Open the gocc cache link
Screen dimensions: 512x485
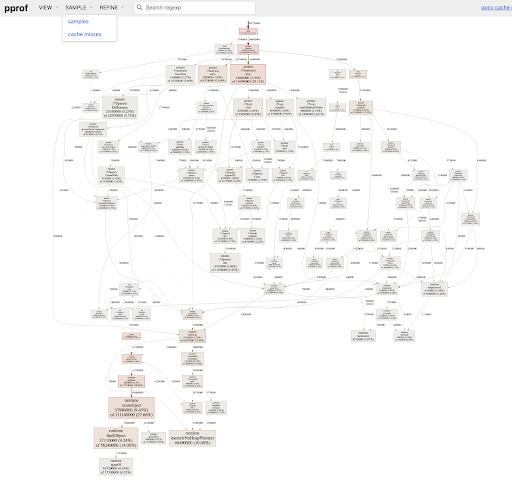coord(496,7)
